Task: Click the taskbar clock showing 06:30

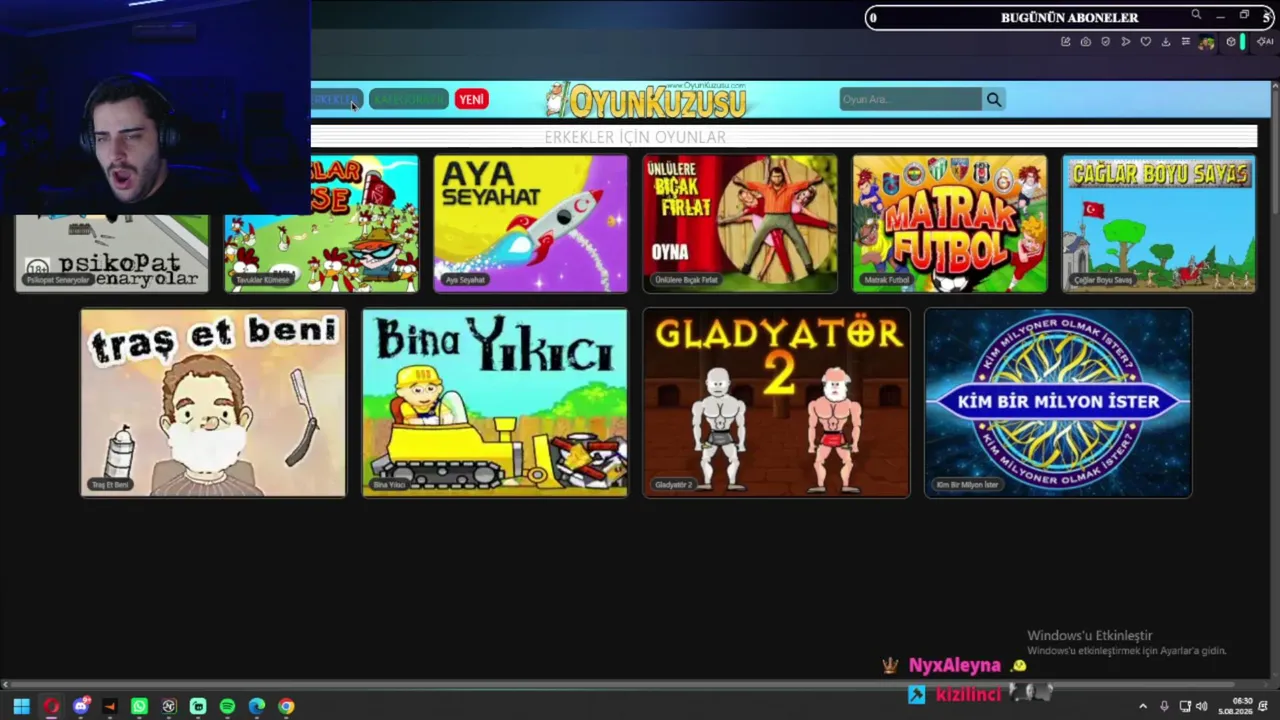Action: pos(1235,706)
